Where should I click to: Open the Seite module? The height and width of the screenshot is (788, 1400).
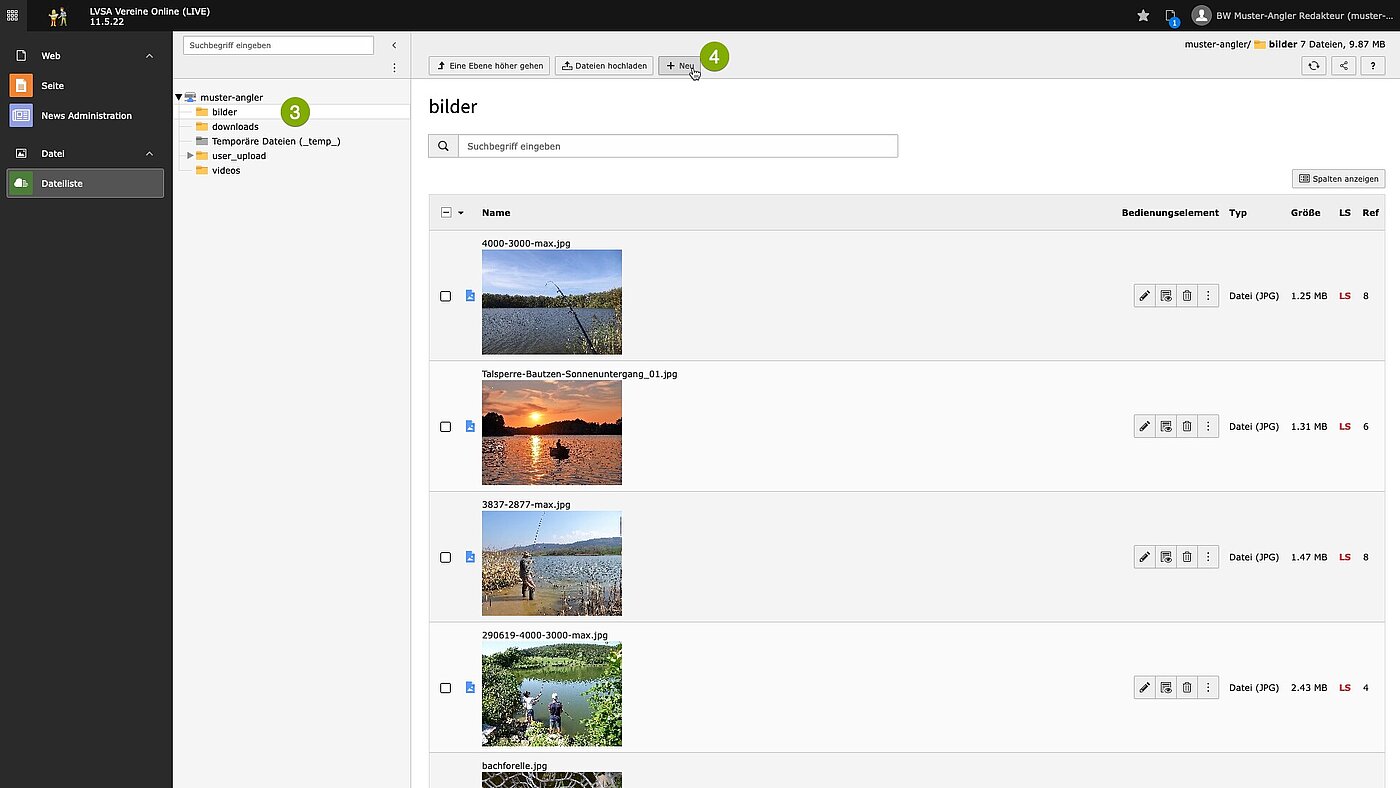pos(86,86)
